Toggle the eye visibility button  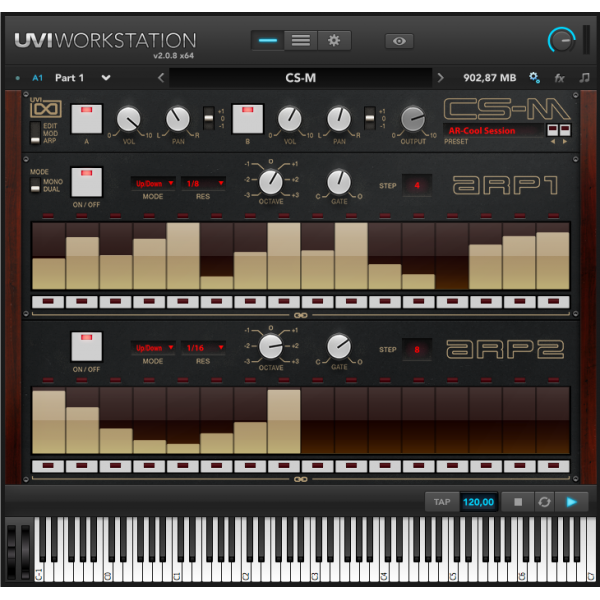tap(399, 41)
